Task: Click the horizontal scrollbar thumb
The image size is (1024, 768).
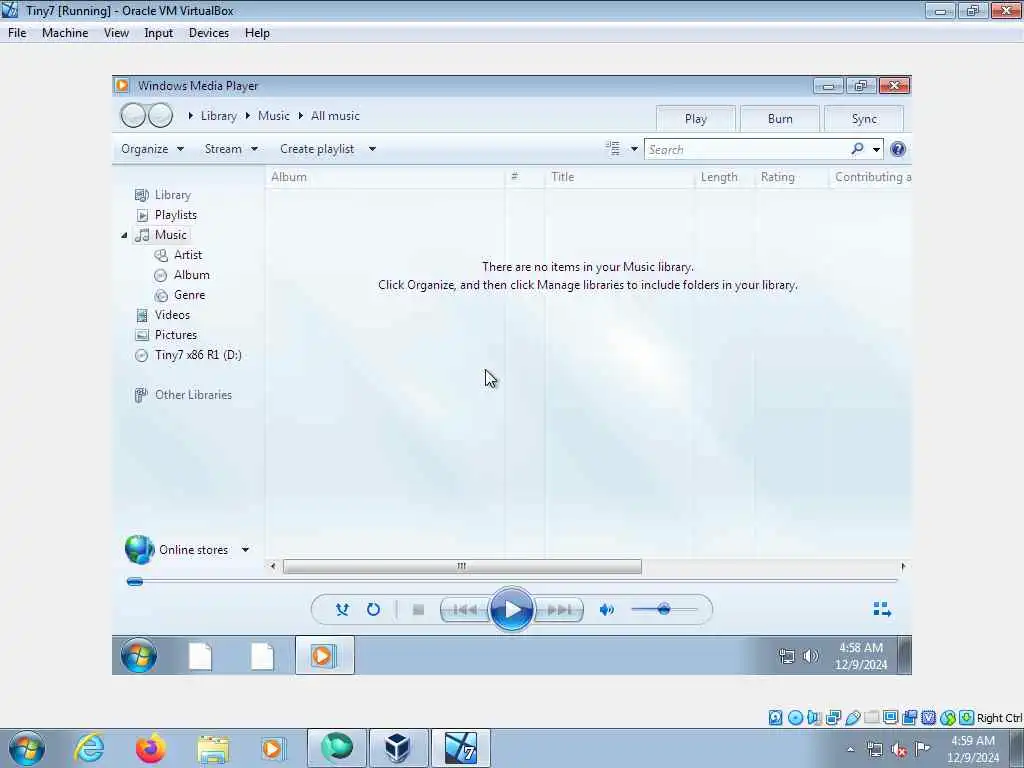Action: click(x=462, y=566)
